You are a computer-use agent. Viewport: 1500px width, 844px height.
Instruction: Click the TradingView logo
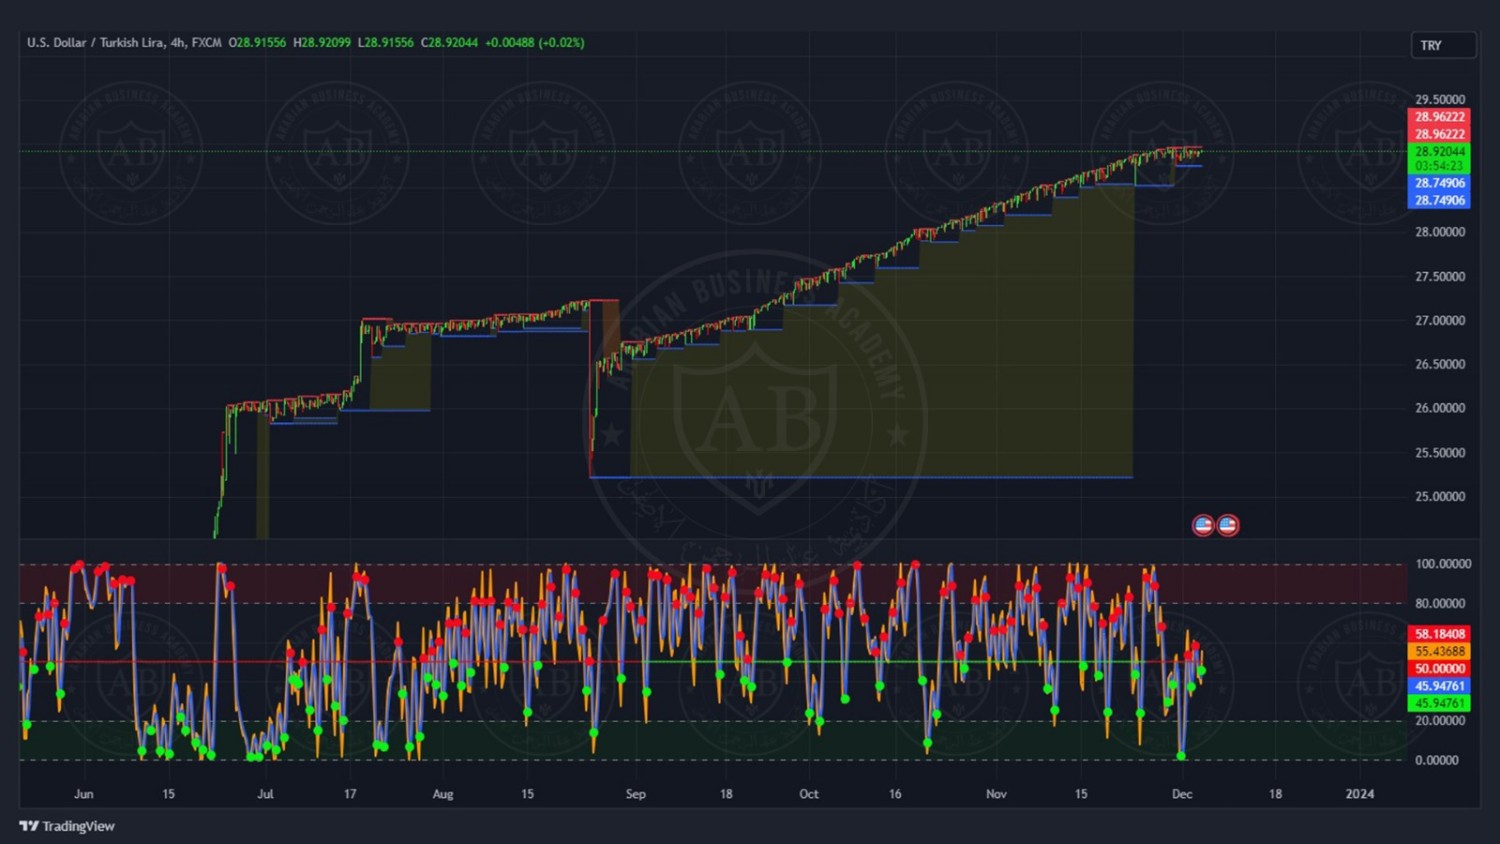click(x=67, y=826)
